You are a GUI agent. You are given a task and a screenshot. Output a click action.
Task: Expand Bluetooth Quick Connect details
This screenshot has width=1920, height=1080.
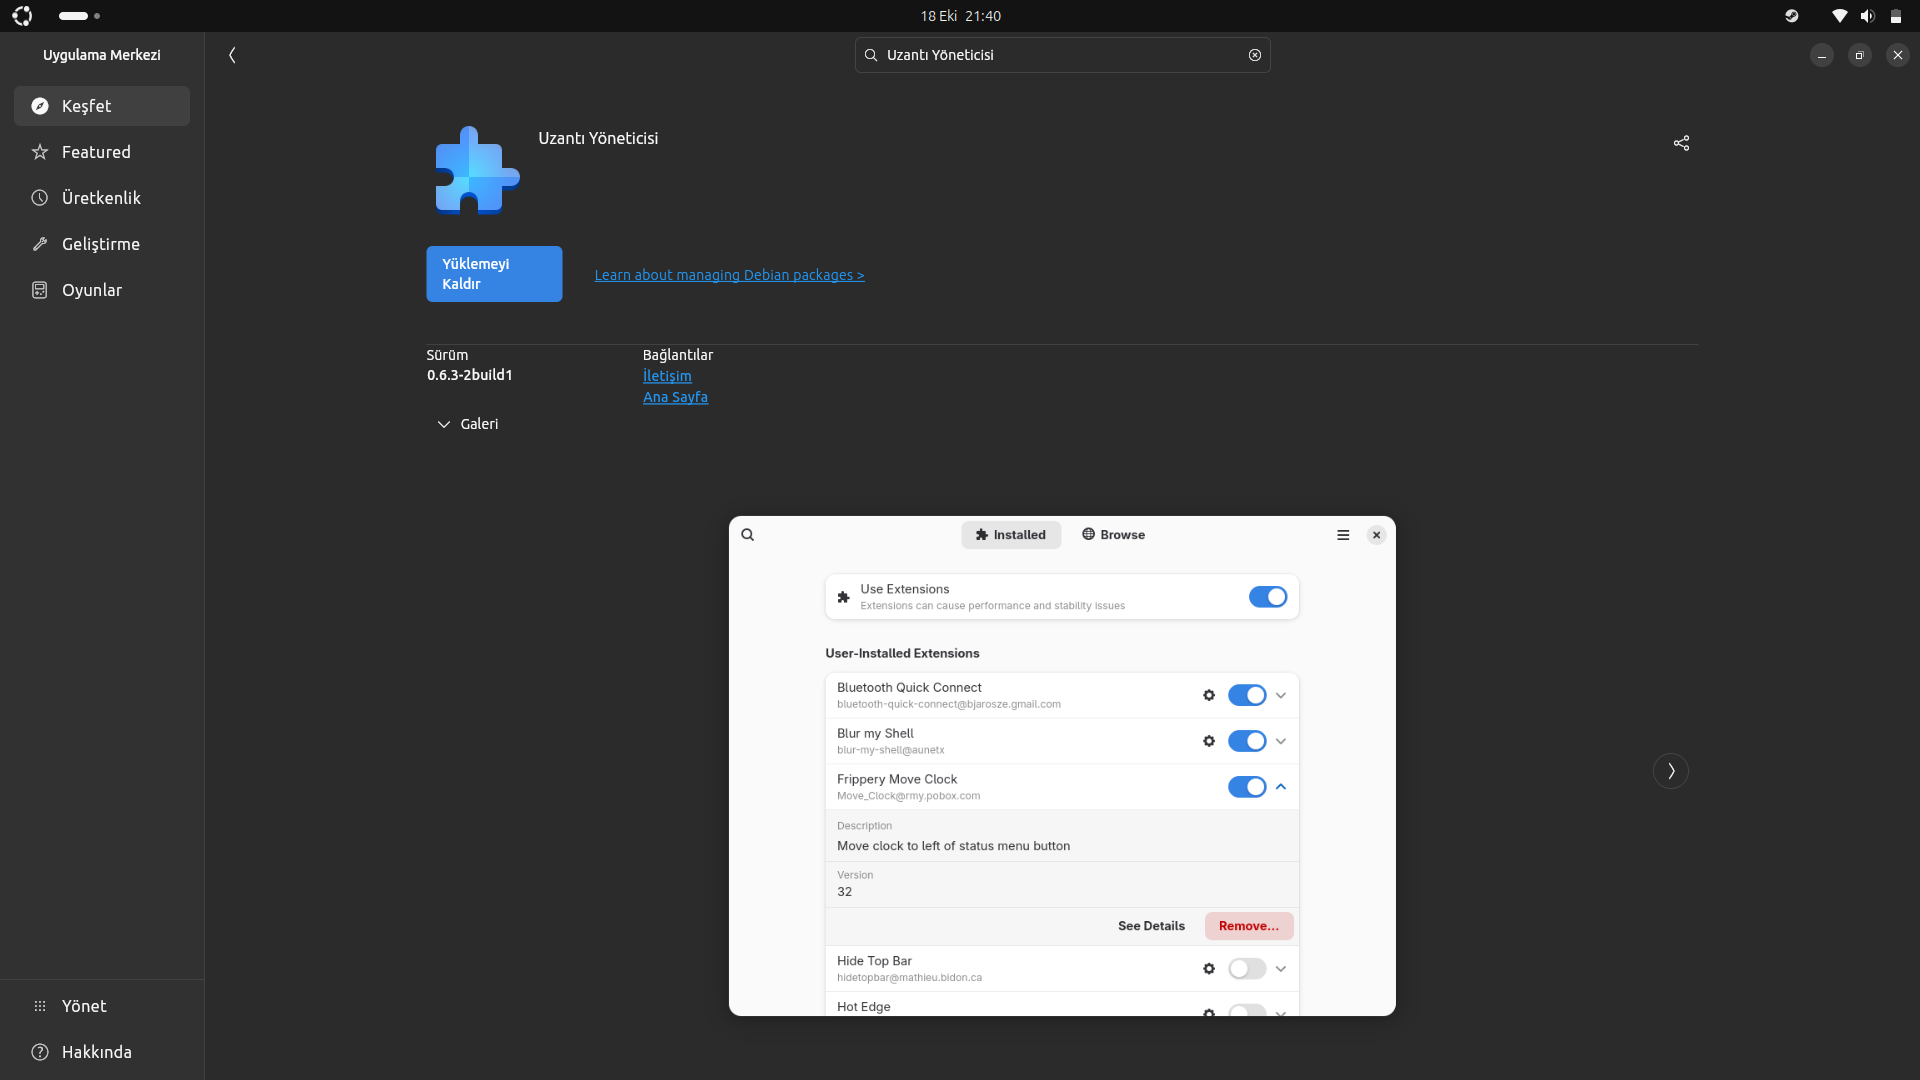(1281, 695)
